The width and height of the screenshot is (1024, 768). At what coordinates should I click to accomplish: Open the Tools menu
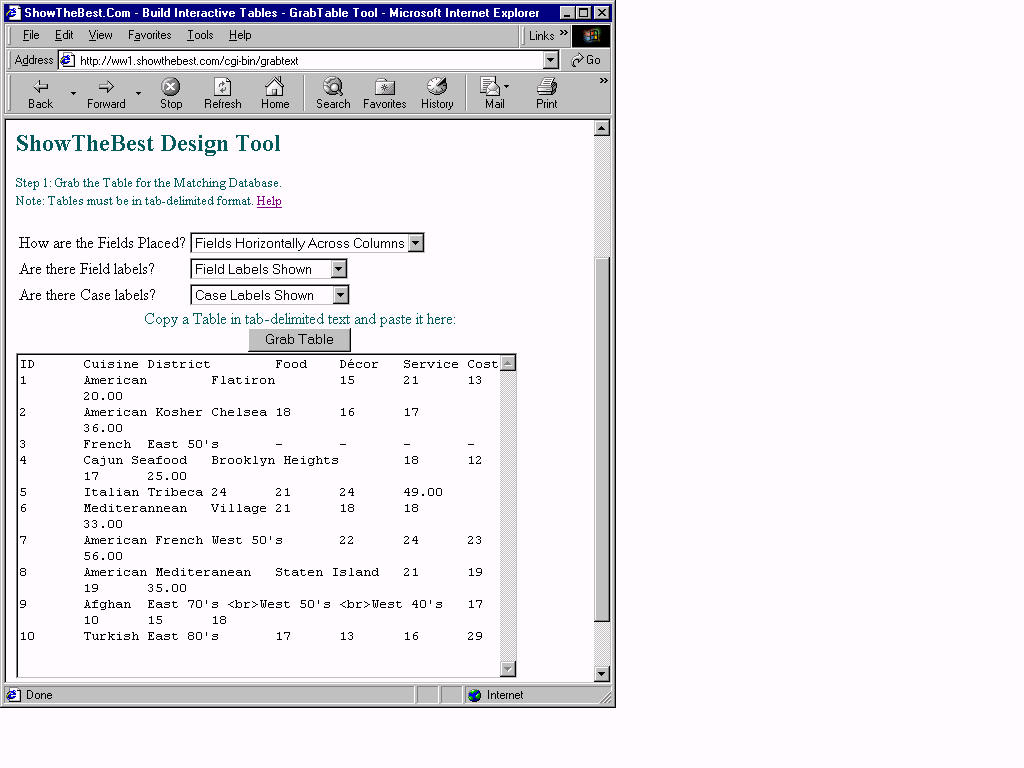[x=200, y=35]
